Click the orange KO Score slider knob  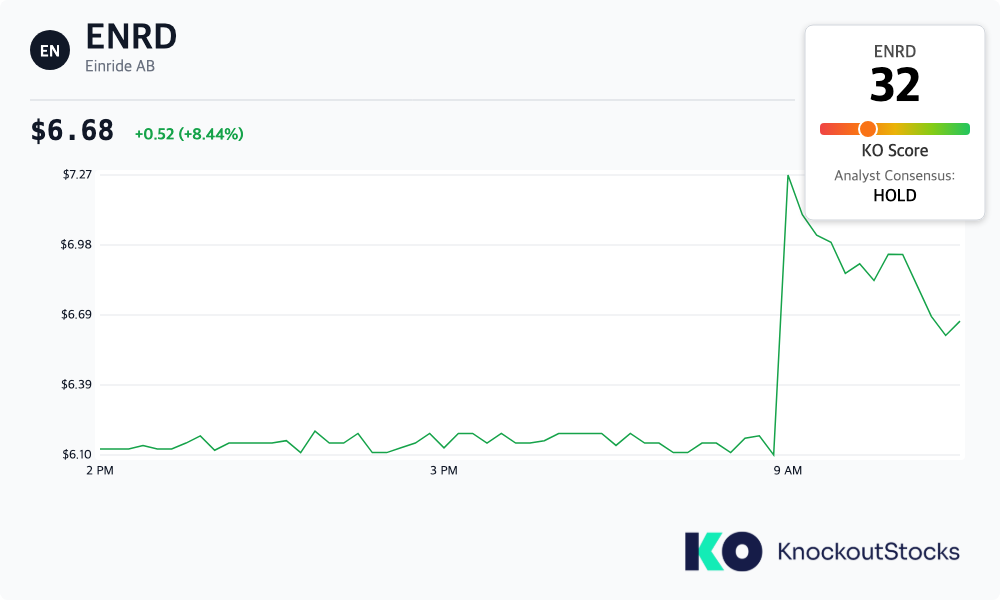[867, 129]
